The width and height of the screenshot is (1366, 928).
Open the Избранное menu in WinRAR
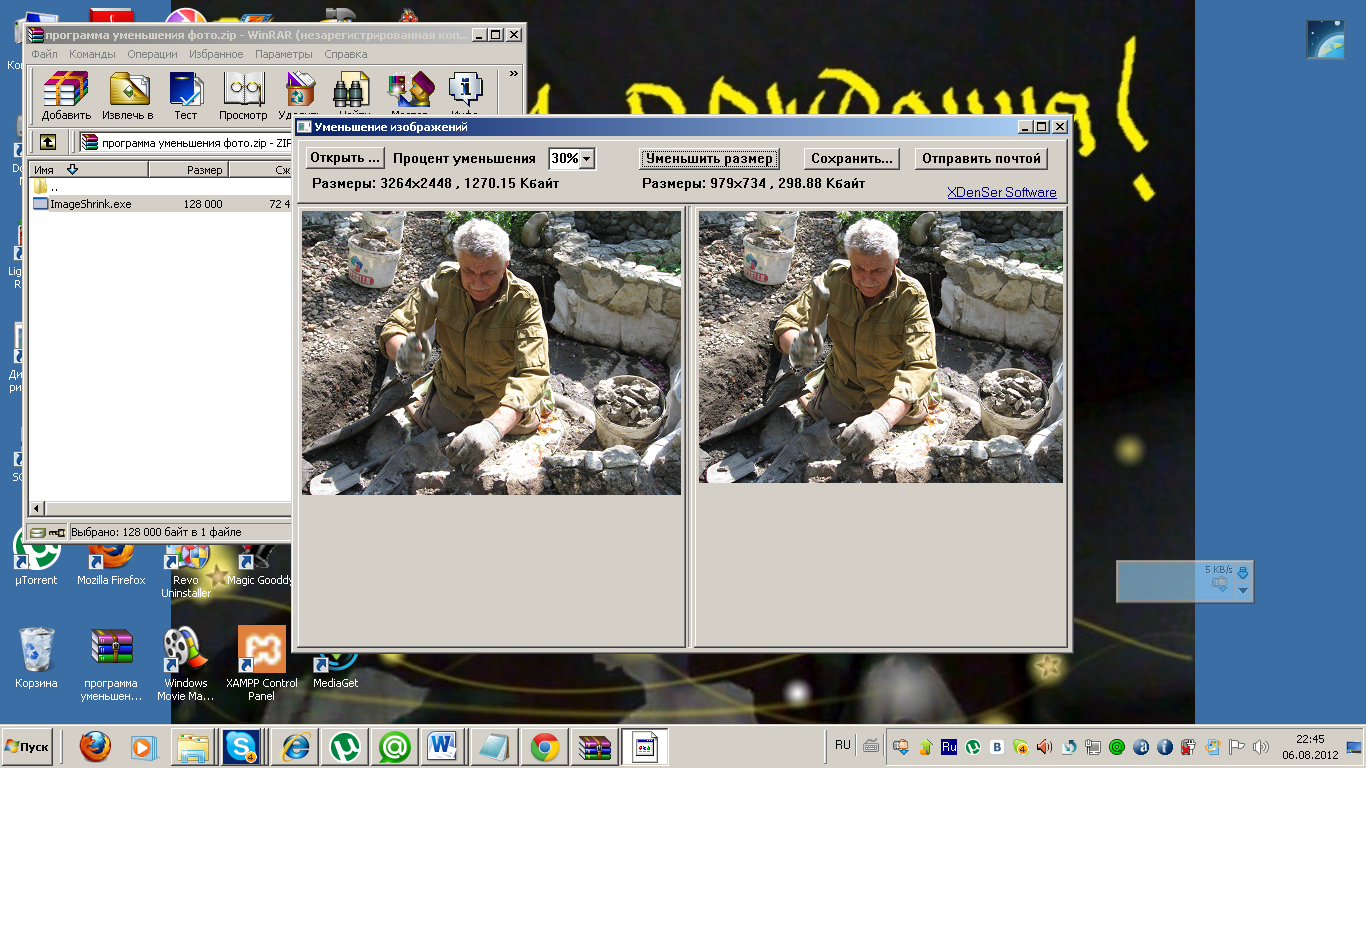[216, 54]
